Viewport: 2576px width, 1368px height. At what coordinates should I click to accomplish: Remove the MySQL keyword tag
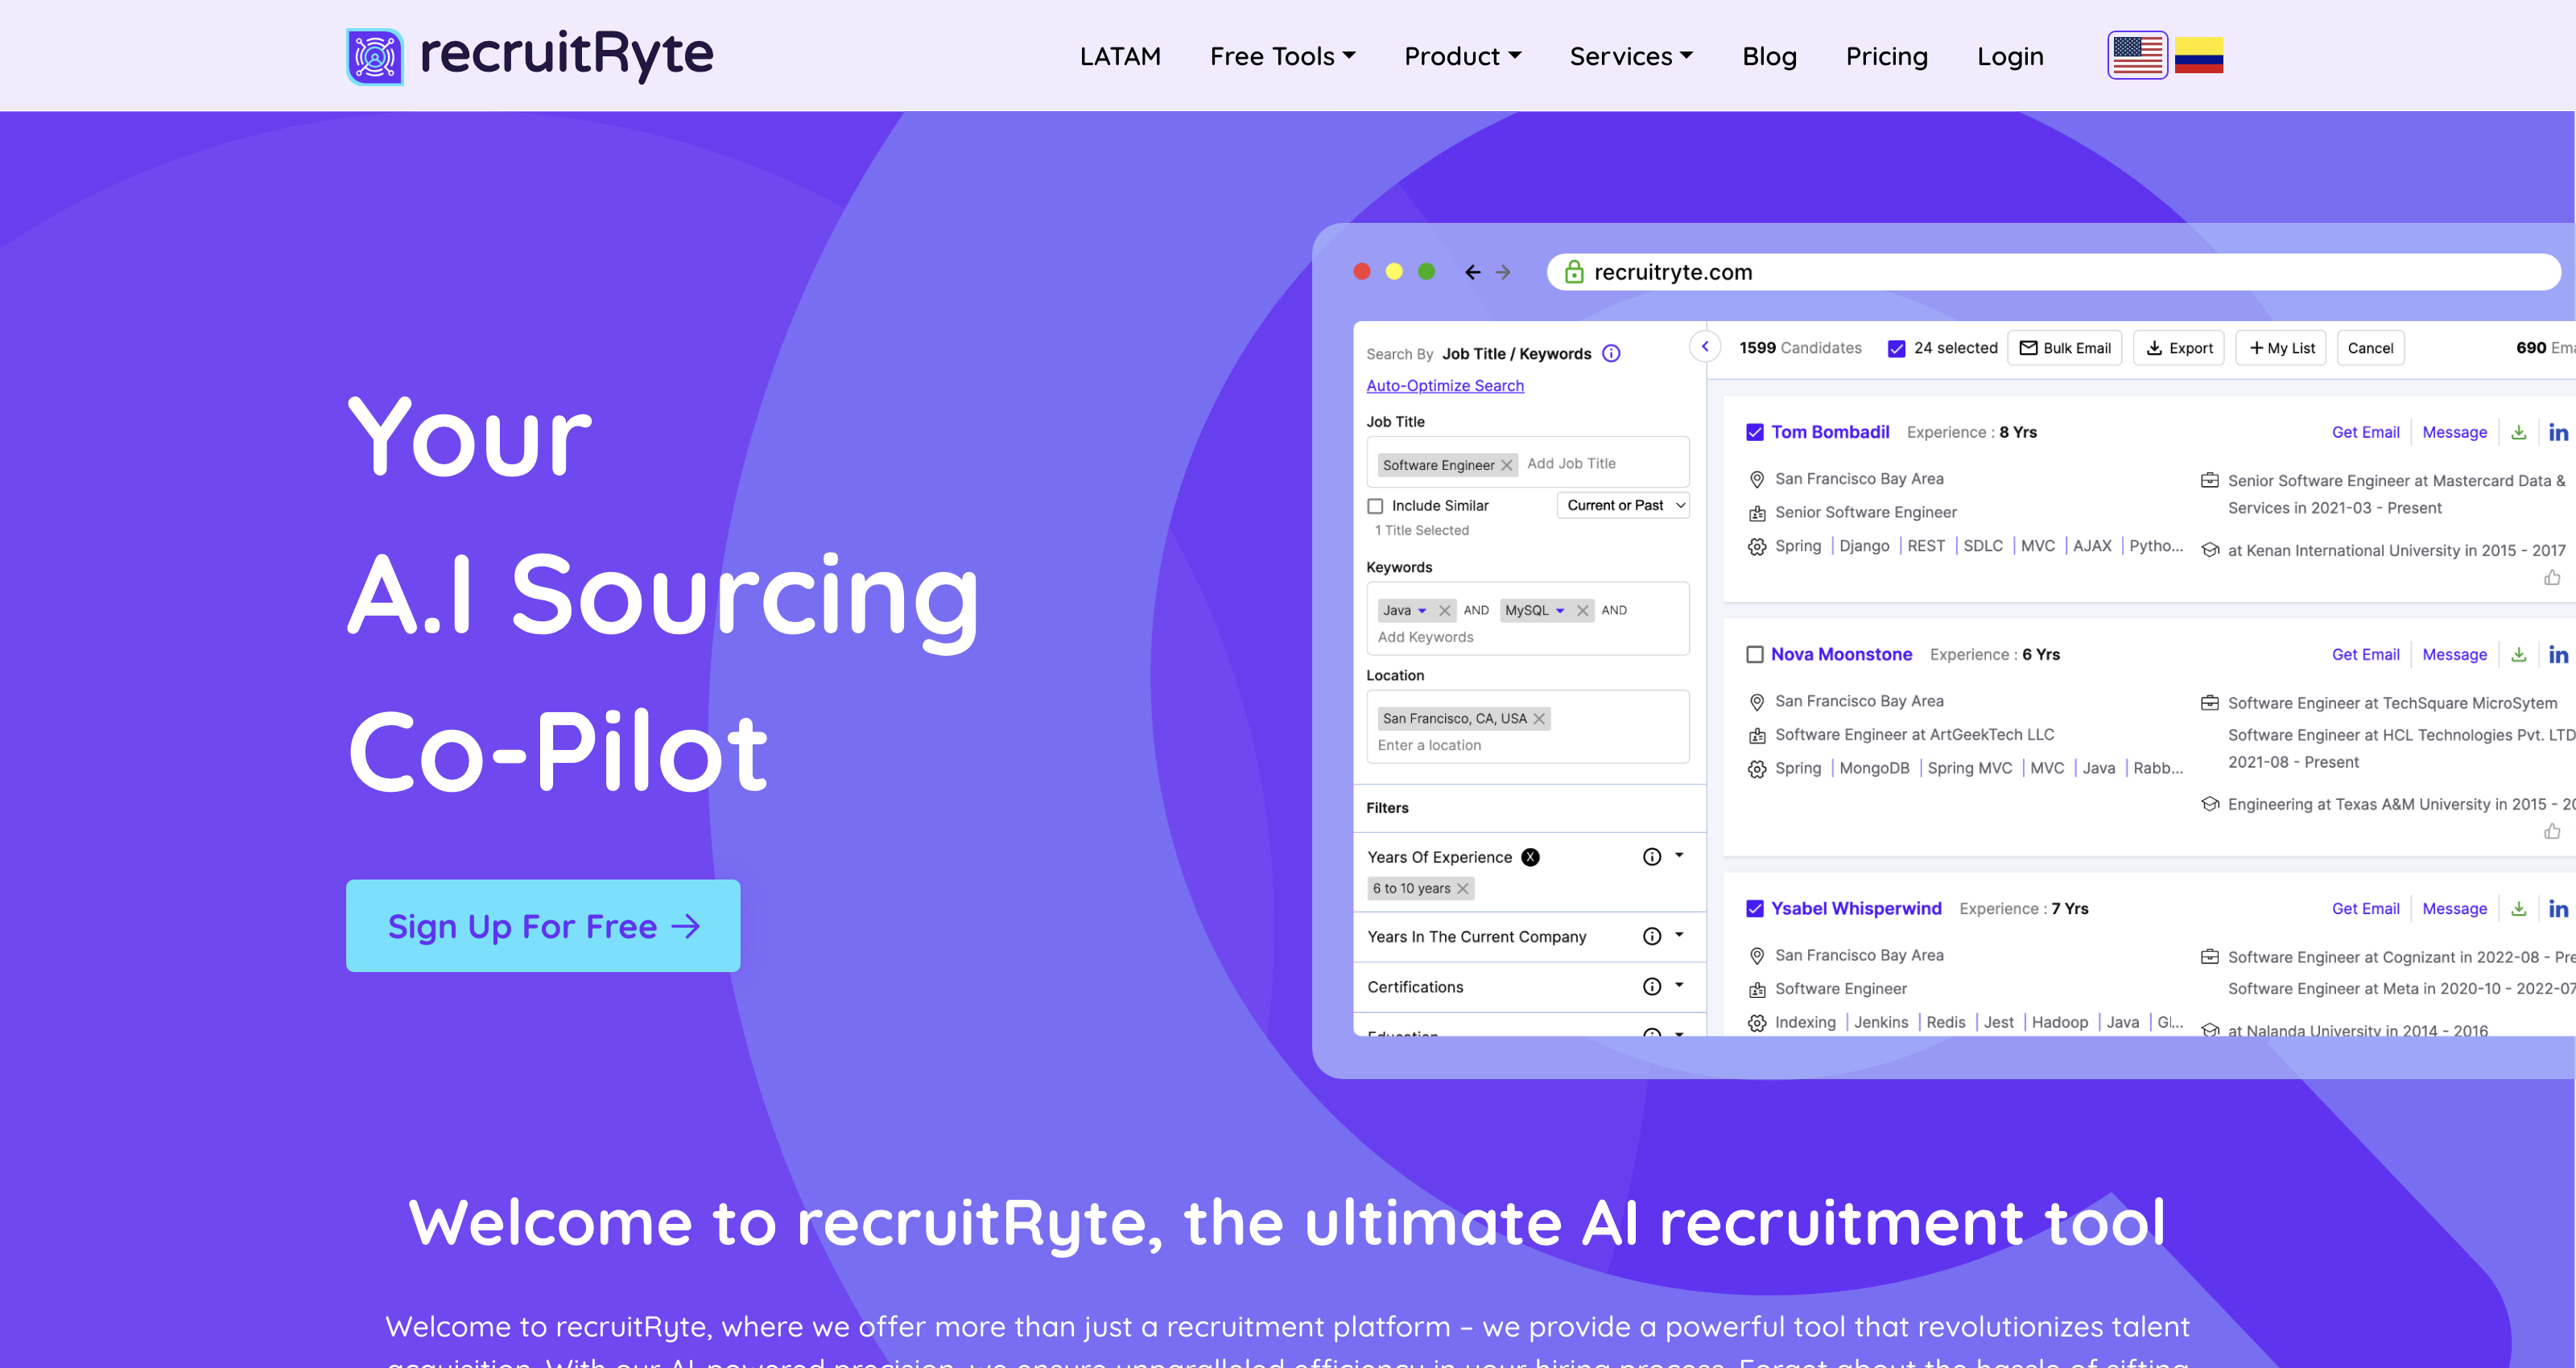click(x=1582, y=610)
